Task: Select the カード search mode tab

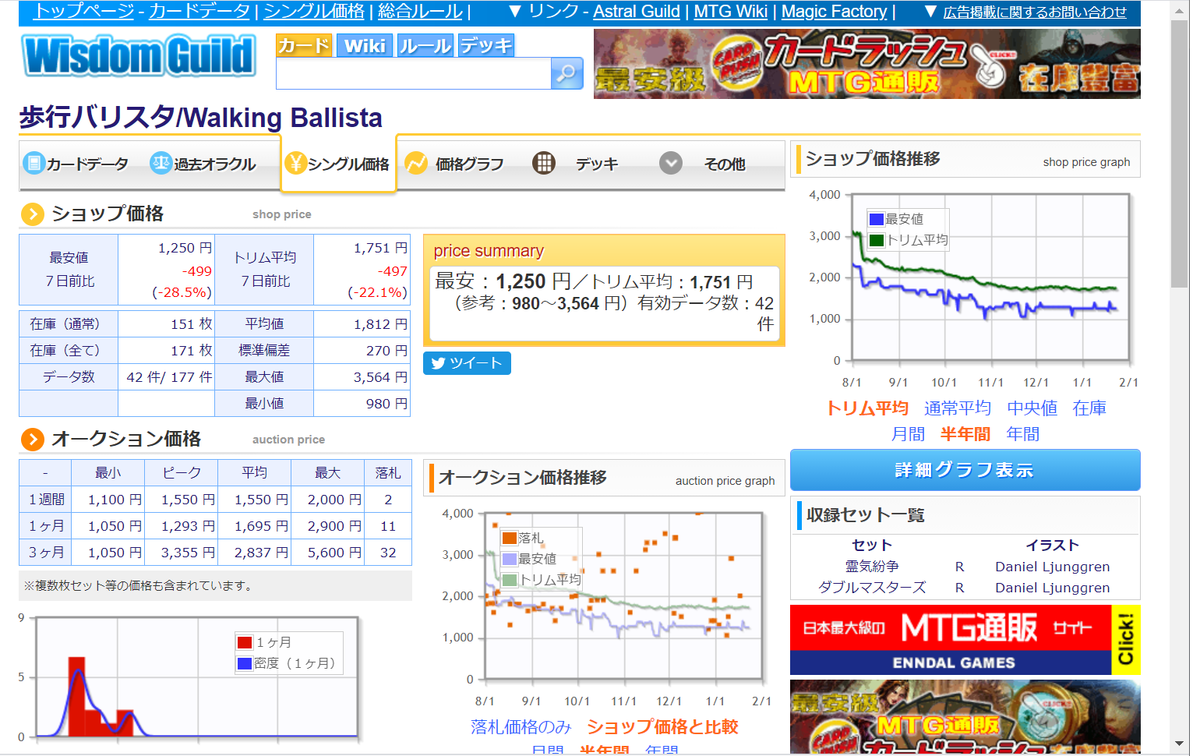Action: [304, 46]
